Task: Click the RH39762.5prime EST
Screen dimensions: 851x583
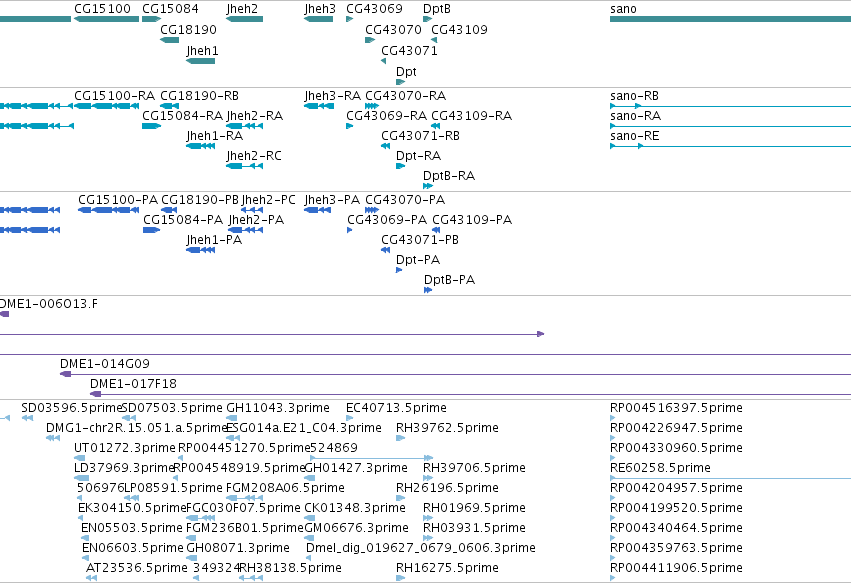Action: pyautogui.click(x=401, y=438)
